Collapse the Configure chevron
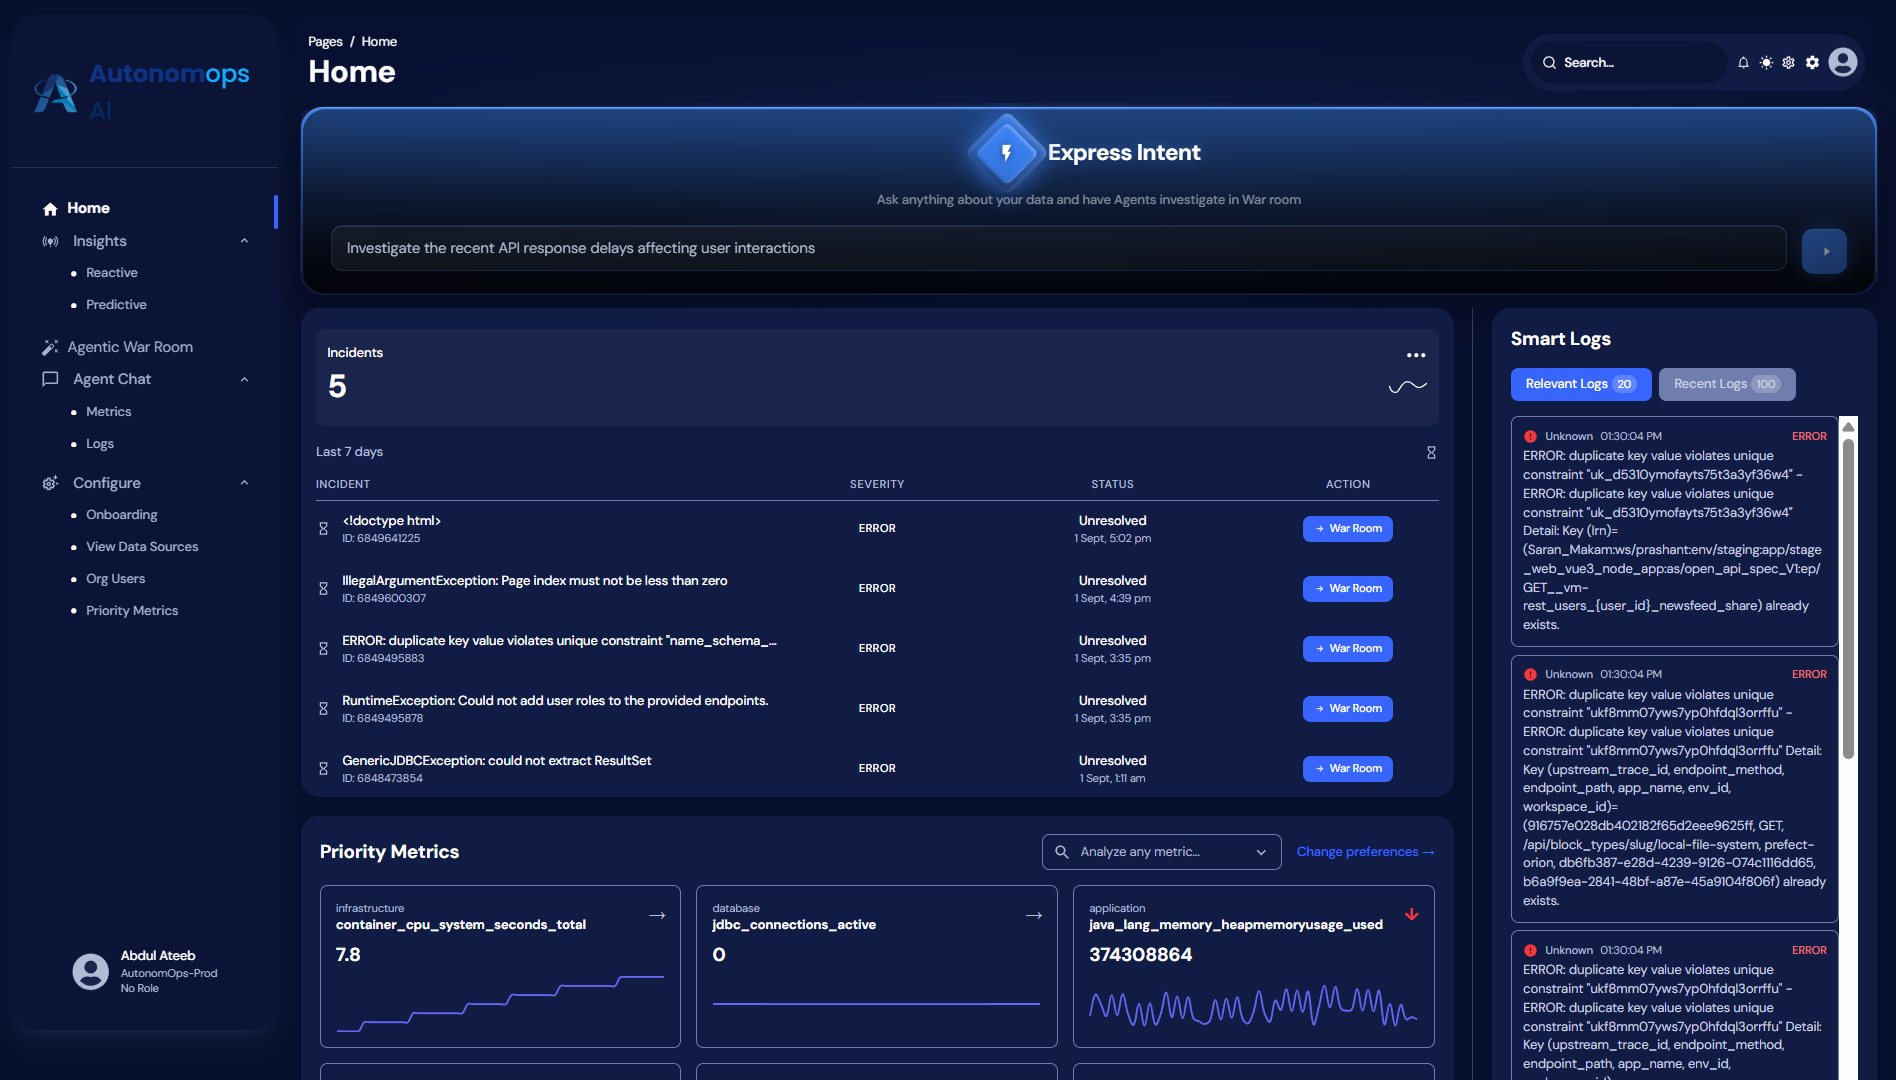Image resolution: width=1896 pixels, height=1080 pixels. pos(244,483)
